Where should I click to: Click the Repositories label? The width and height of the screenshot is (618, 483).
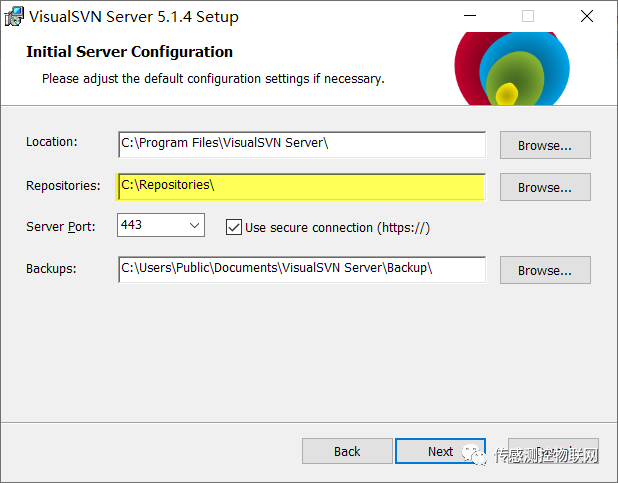point(63,185)
